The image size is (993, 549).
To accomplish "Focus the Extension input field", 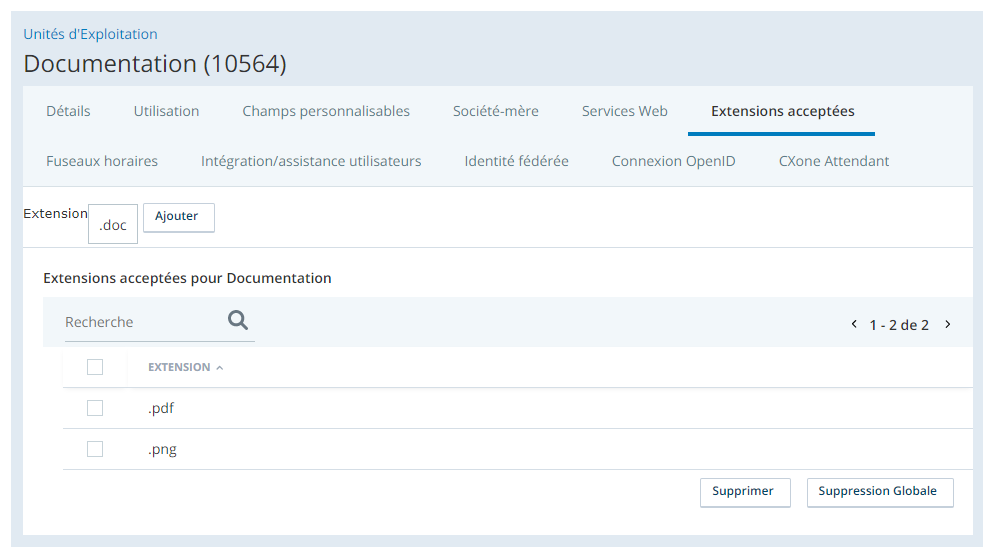I will pos(113,224).
